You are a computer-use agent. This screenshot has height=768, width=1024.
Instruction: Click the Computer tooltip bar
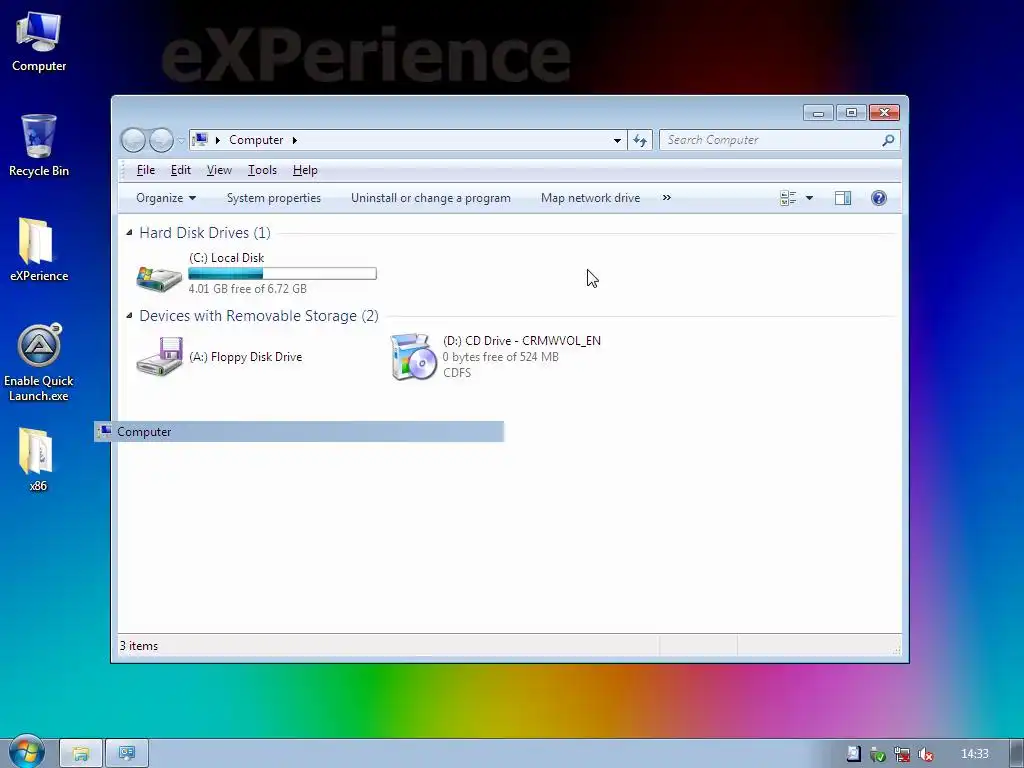point(299,432)
